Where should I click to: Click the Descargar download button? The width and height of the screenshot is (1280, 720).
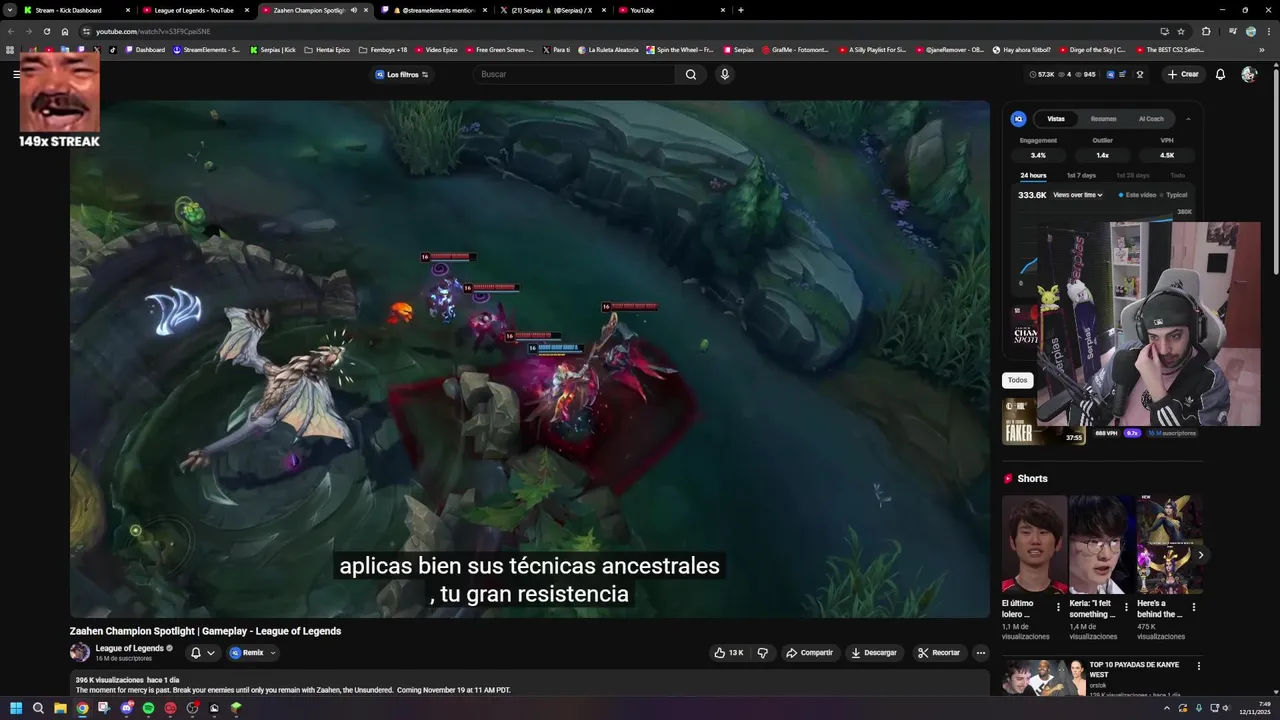874,653
